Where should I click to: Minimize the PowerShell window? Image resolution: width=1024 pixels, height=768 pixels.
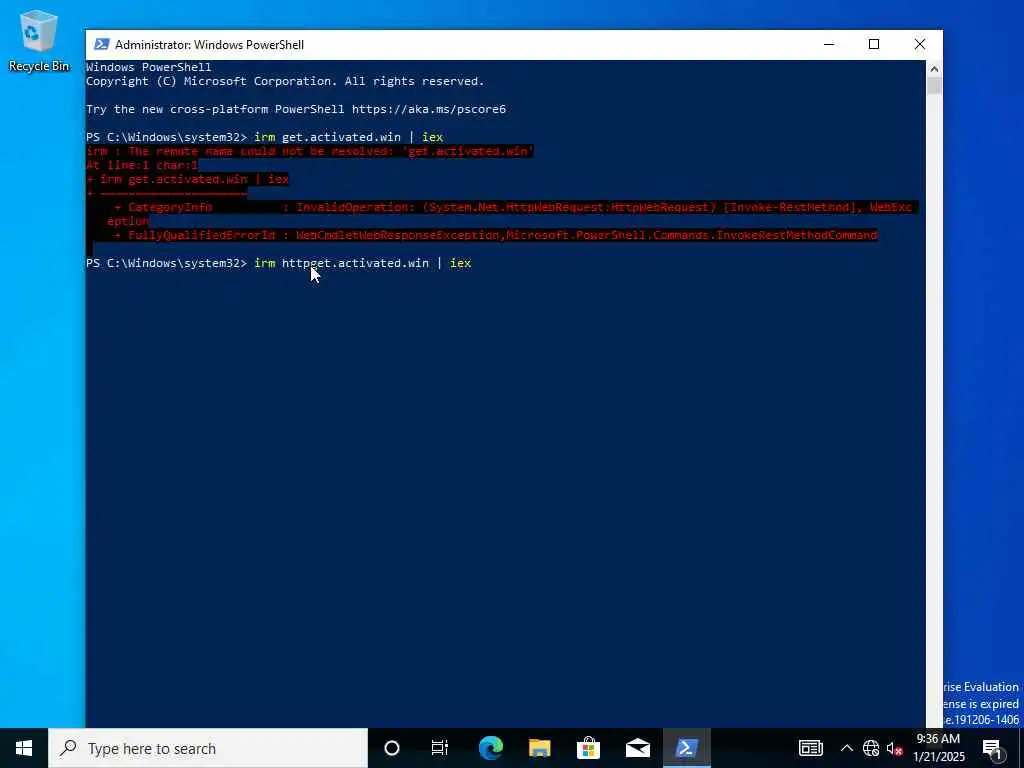829,44
